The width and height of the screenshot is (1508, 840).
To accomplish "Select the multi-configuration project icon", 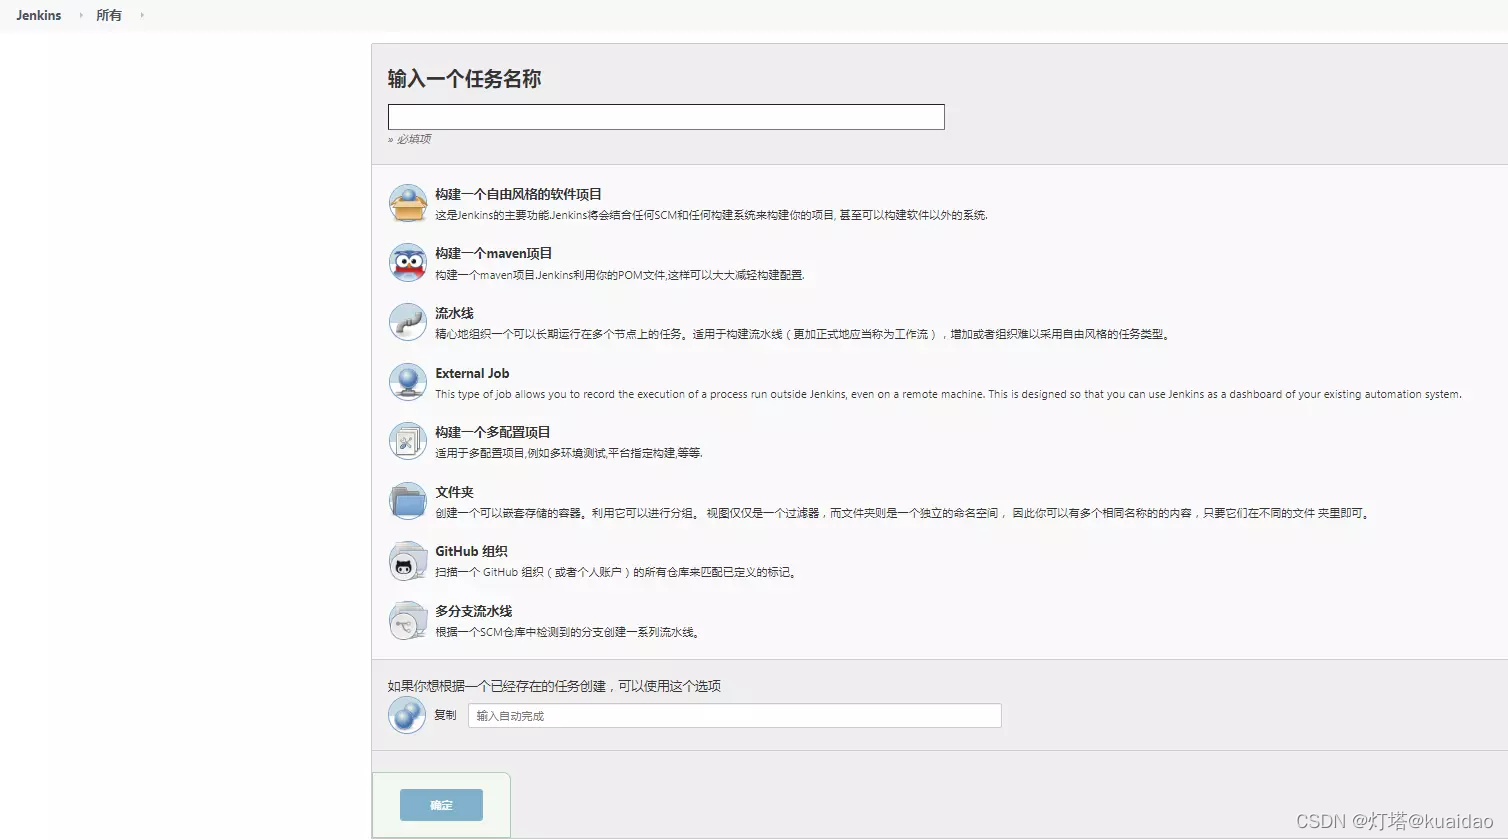I will point(408,441).
